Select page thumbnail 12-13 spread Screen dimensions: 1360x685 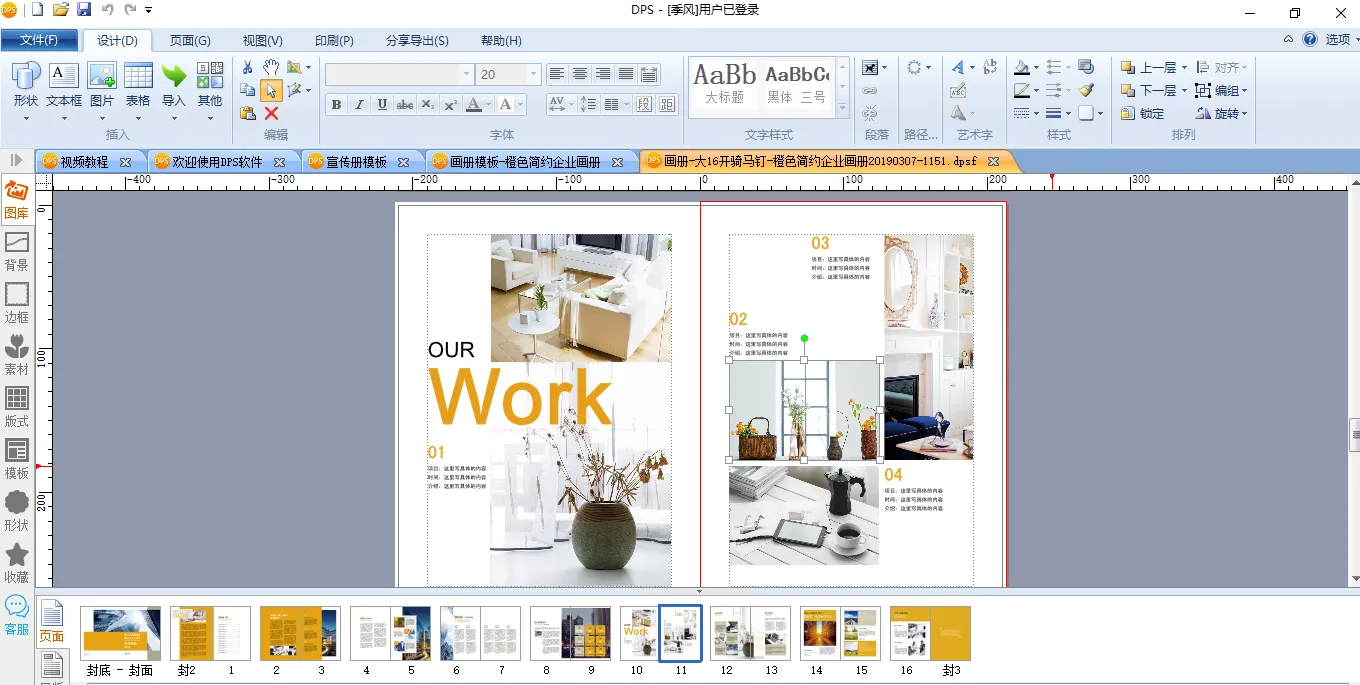pos(750,632)
